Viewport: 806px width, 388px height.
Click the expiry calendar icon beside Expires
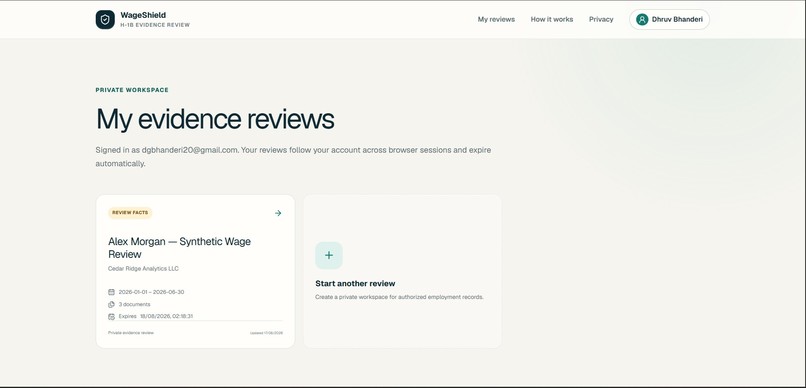coord(111,317)
